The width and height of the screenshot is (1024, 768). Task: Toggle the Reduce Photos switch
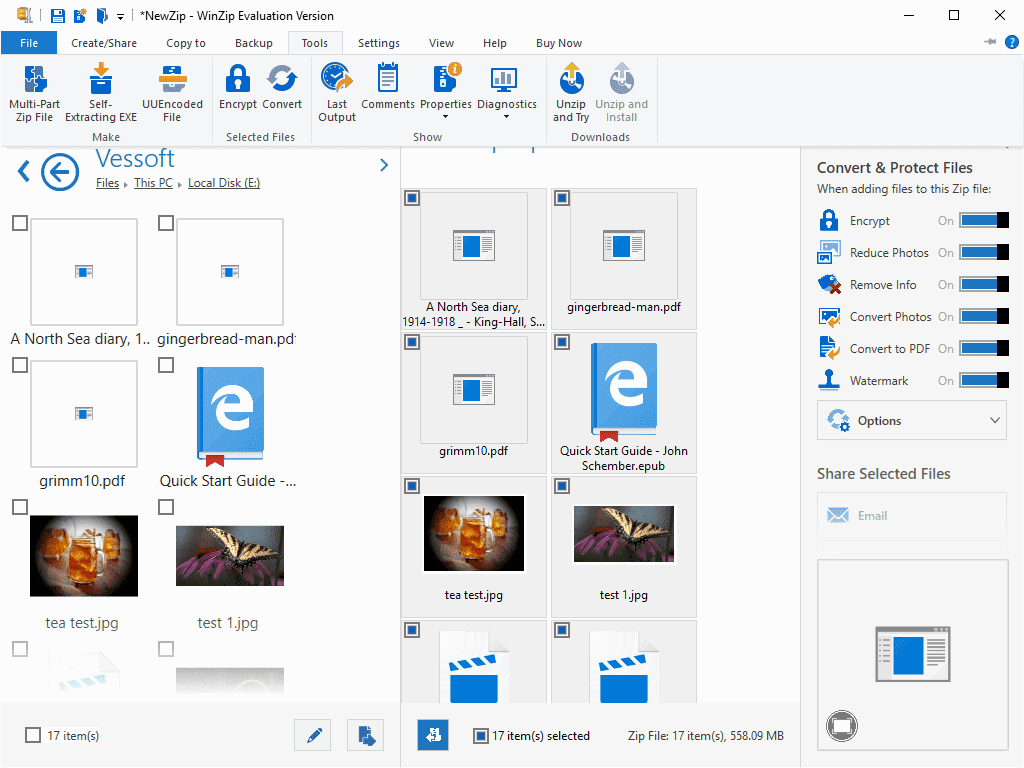[x=984, y=253]
